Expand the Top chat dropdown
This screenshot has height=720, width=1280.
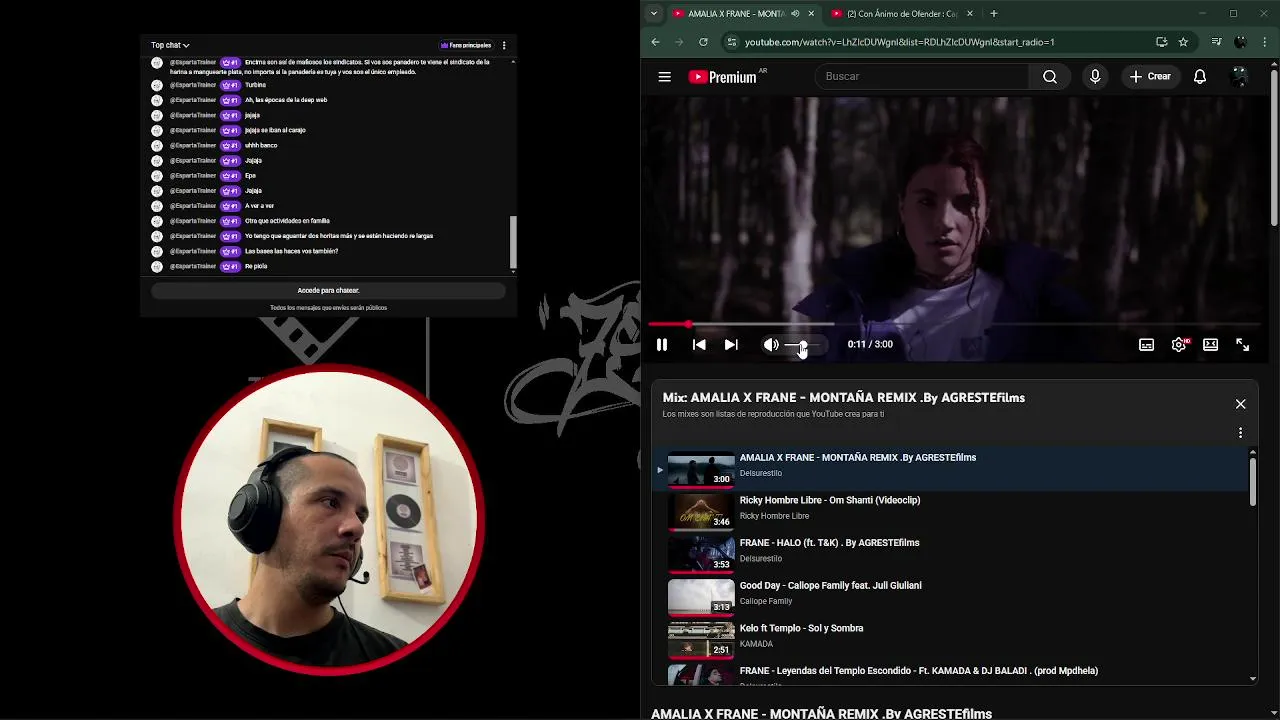click(170, 45)
